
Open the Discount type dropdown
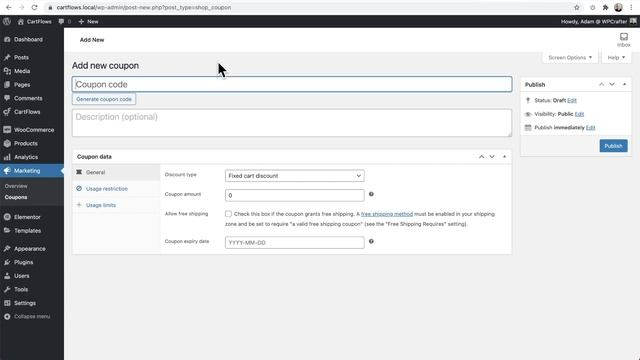point(294,176)
